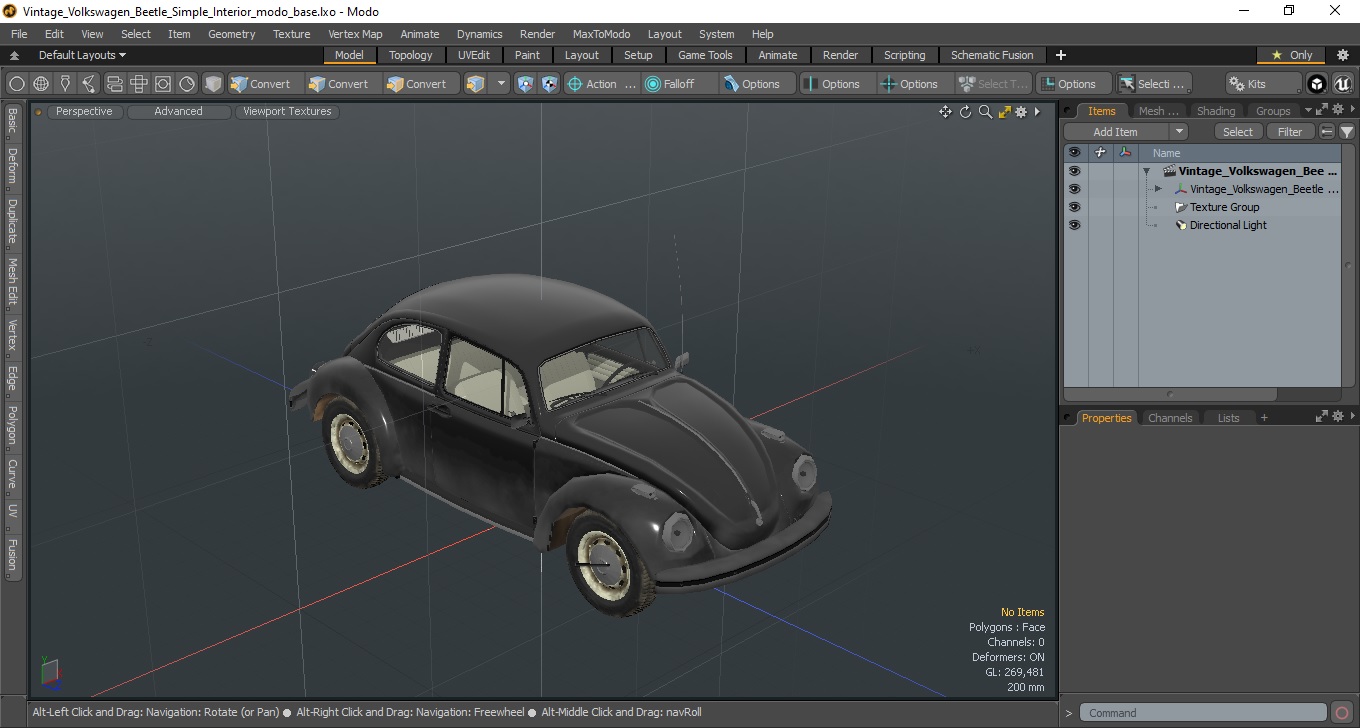Click viewport rotate icon

click(x=965, y=112)
